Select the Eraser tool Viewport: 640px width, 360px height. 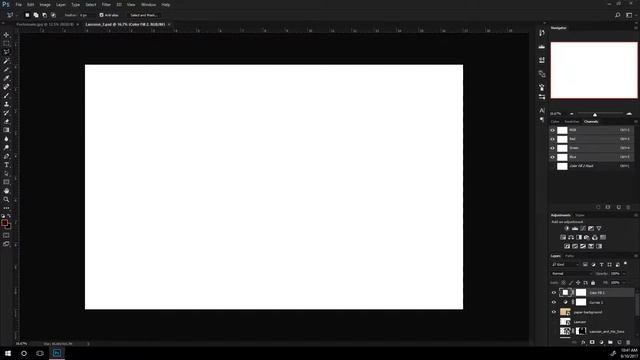coord(6,121)
